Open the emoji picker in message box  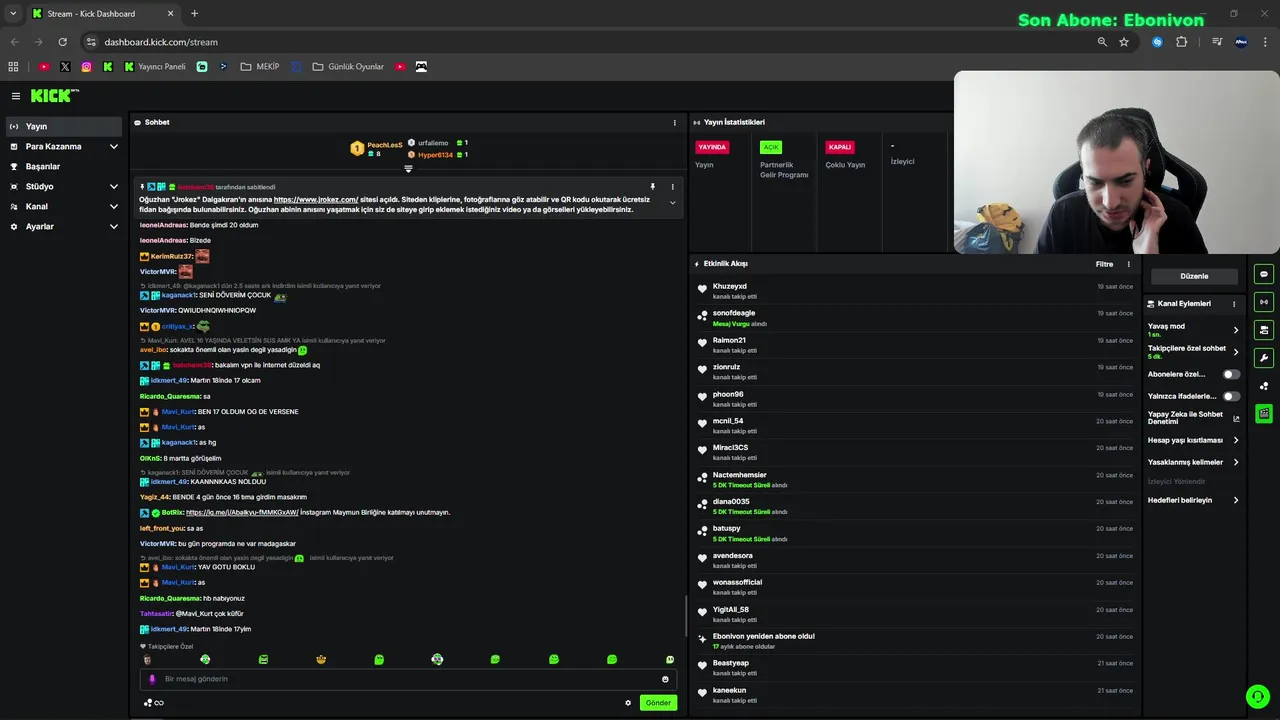[x=665, y=679]
